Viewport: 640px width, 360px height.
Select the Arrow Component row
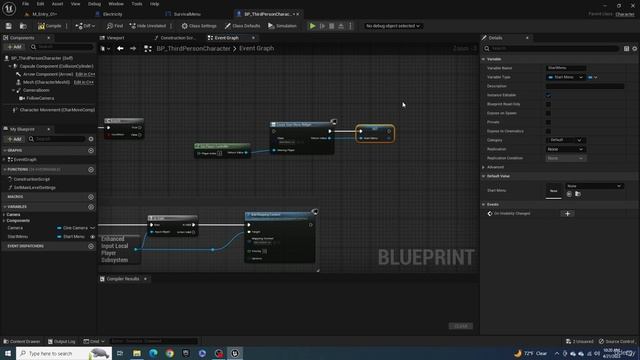[x=49, y=74]
